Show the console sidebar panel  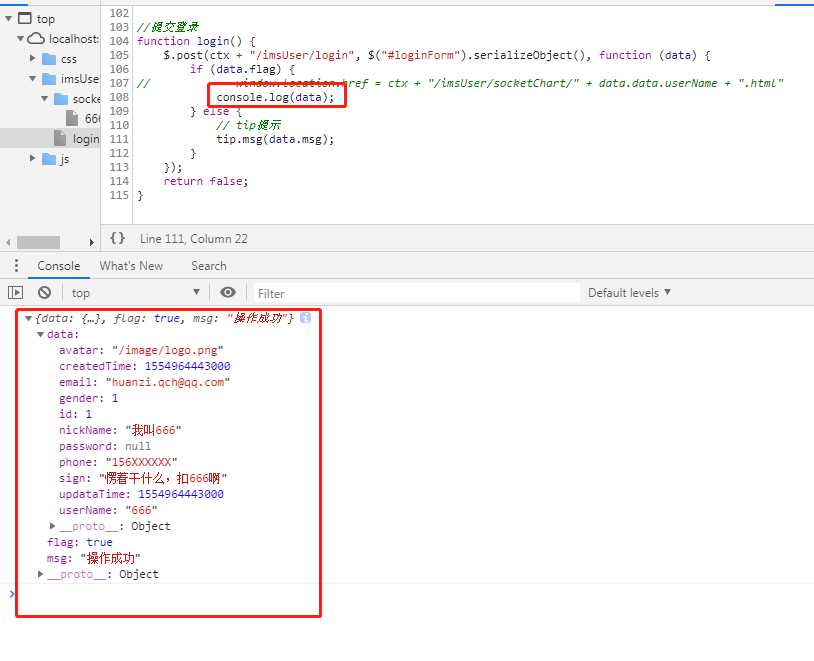pos(16,293)
